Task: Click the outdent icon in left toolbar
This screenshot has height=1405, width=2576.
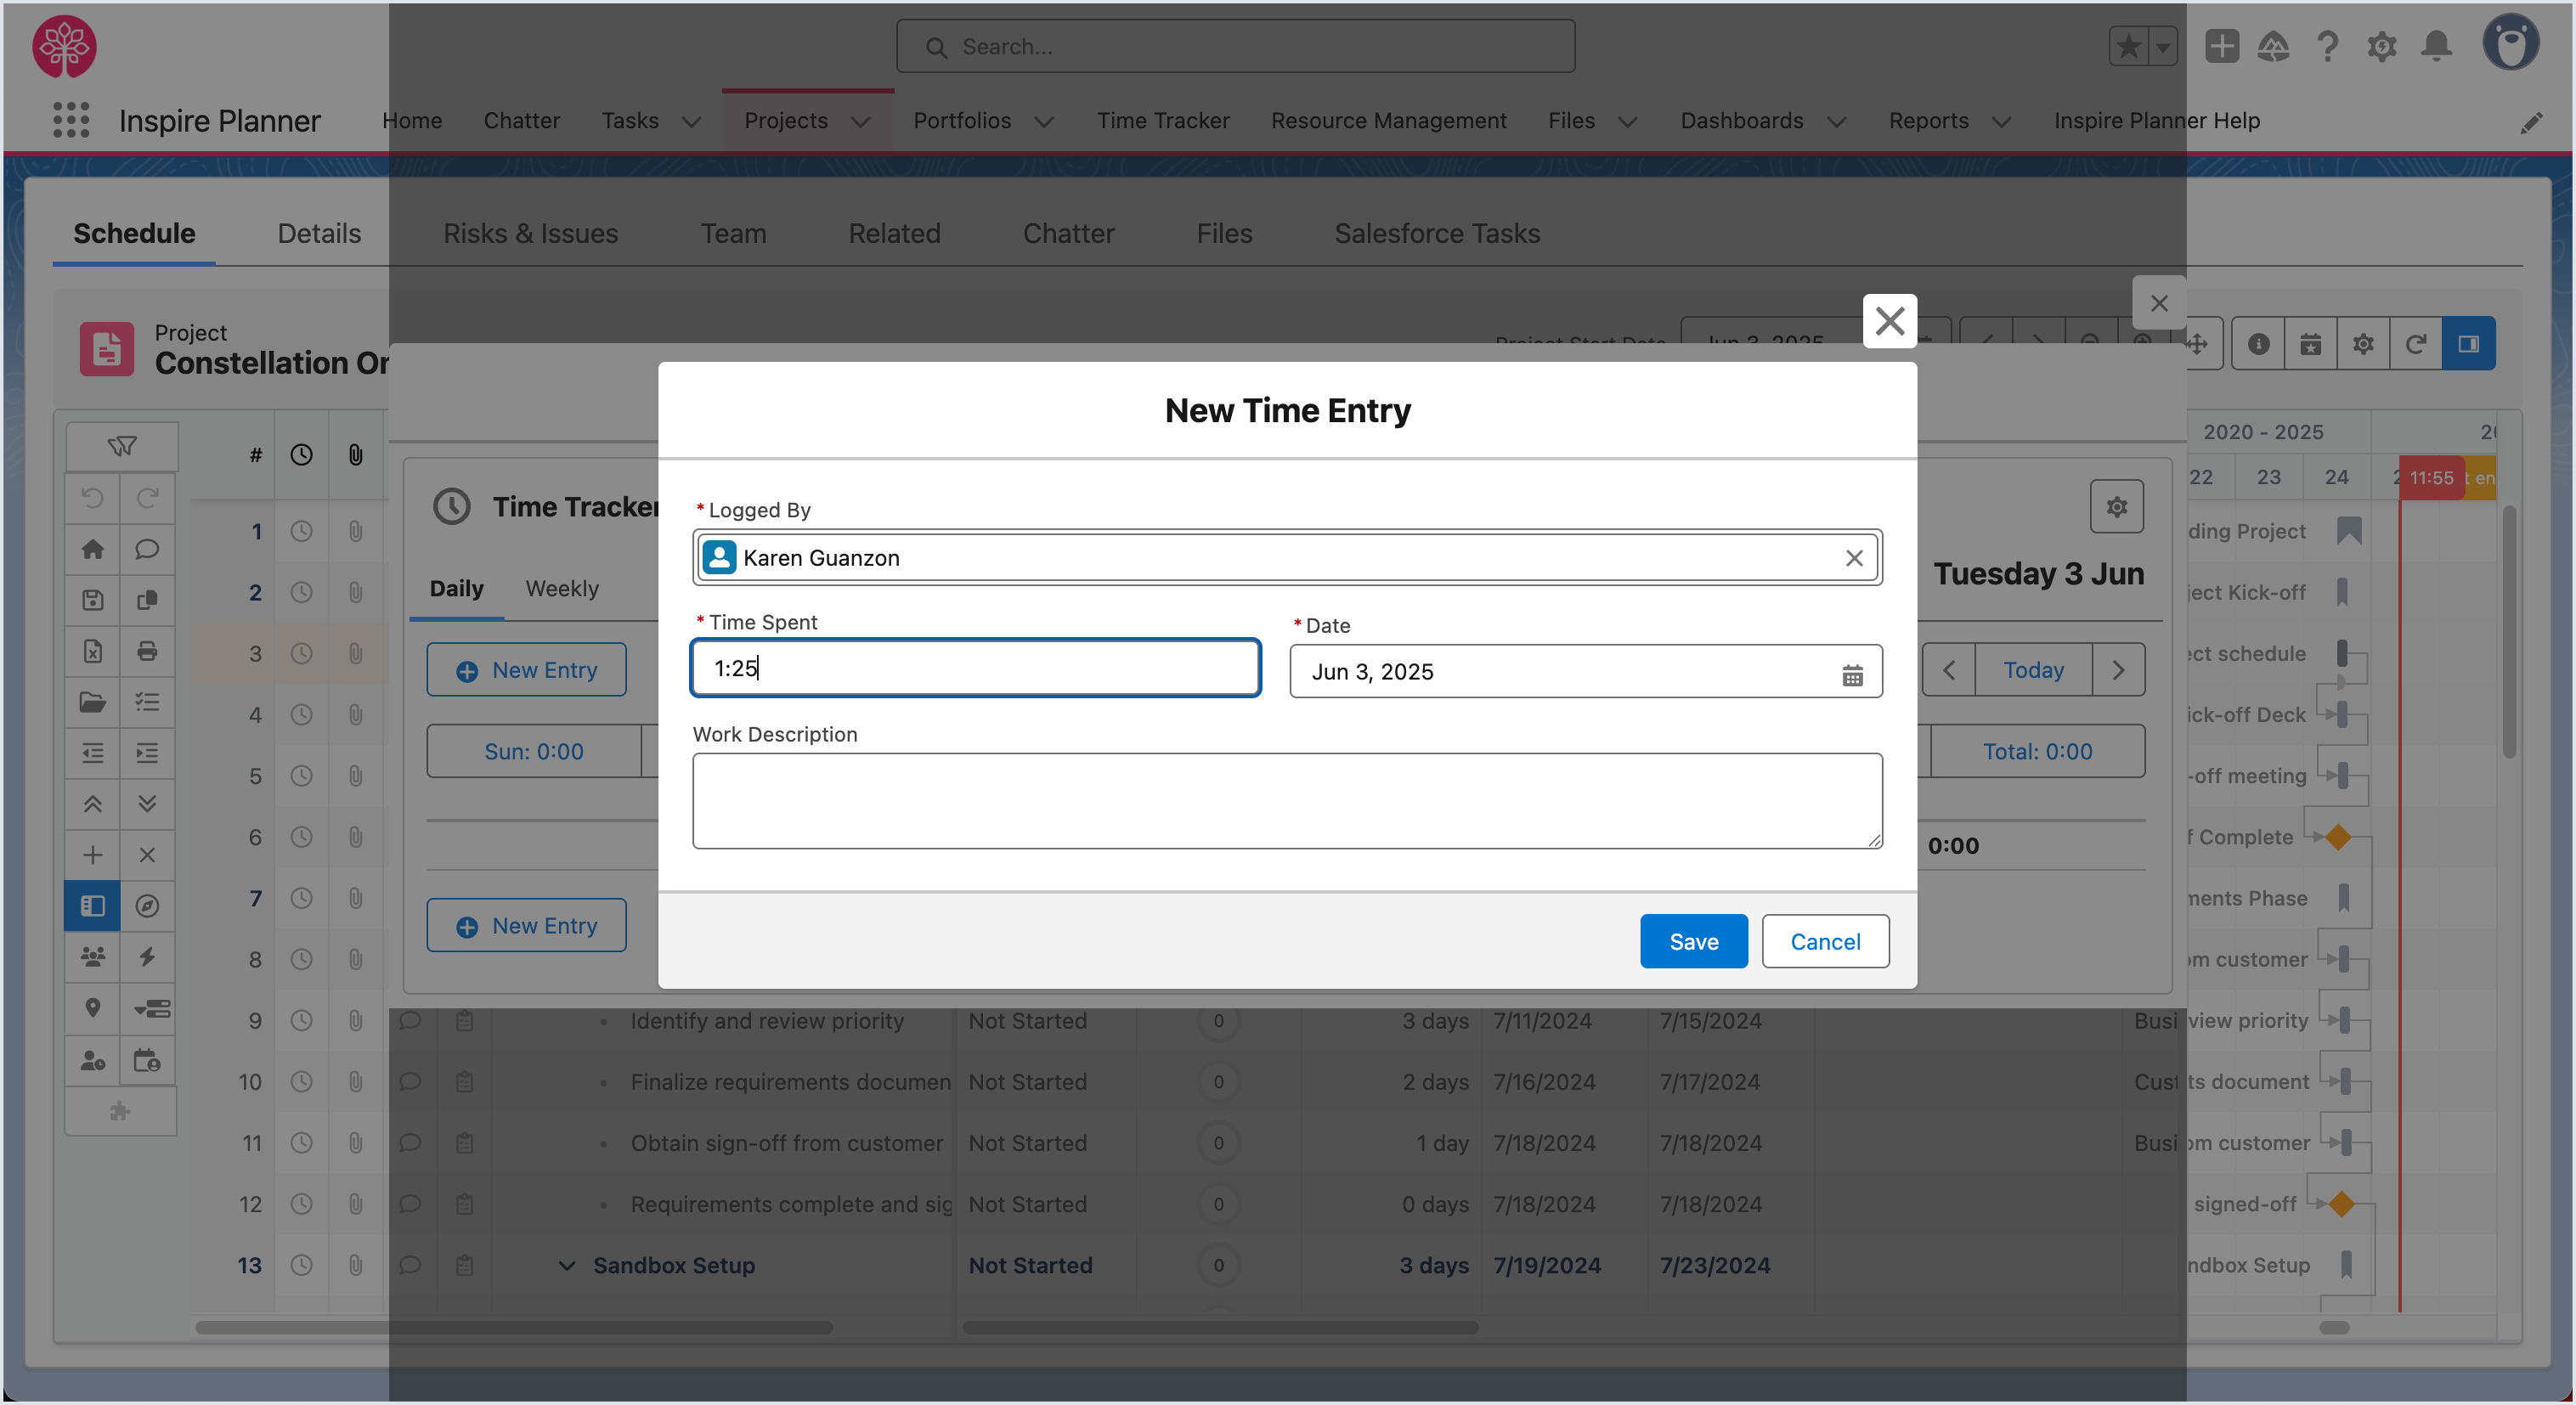Action: click(x=93, y=753)
